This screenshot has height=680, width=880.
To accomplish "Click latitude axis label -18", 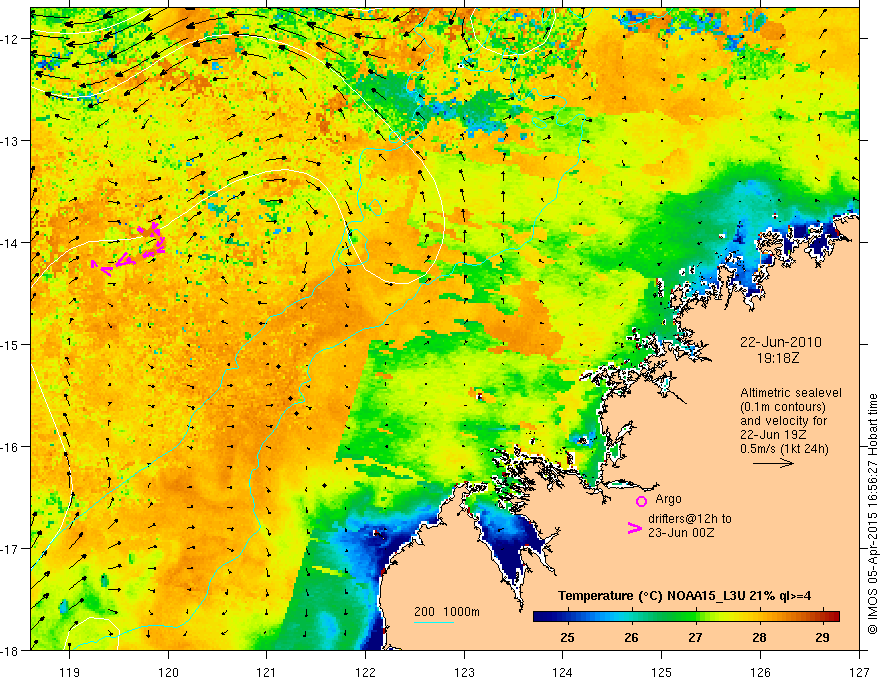I will [x=11, y=650].
